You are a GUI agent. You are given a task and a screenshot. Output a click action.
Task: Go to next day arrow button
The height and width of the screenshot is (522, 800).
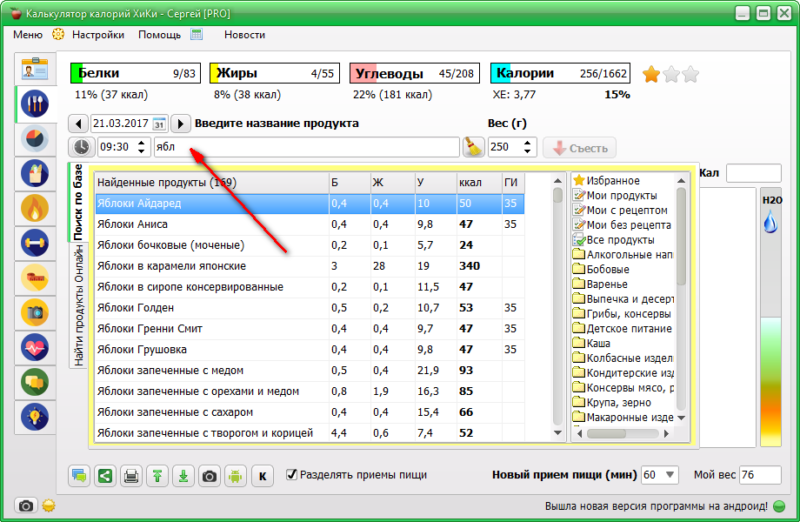pos(180,123)
